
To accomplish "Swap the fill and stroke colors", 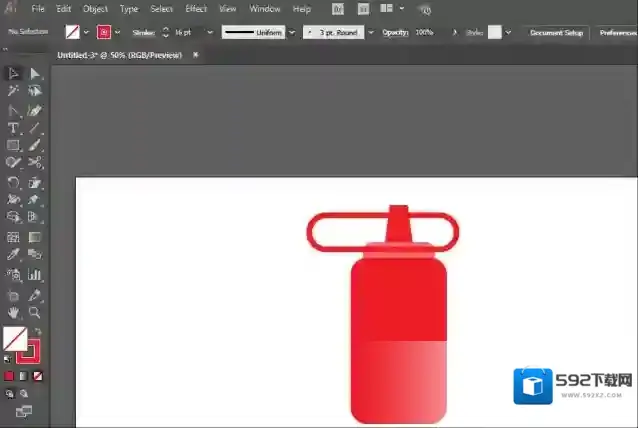I will (38, 332).
